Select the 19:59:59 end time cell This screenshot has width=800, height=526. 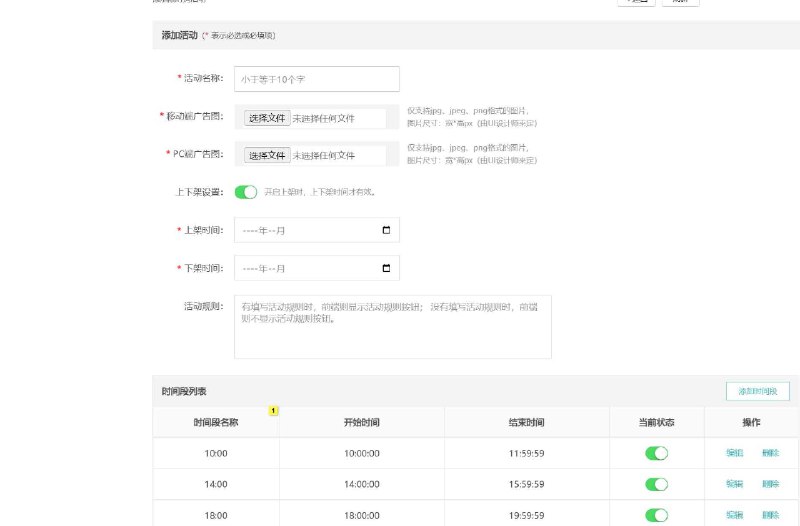527,514
